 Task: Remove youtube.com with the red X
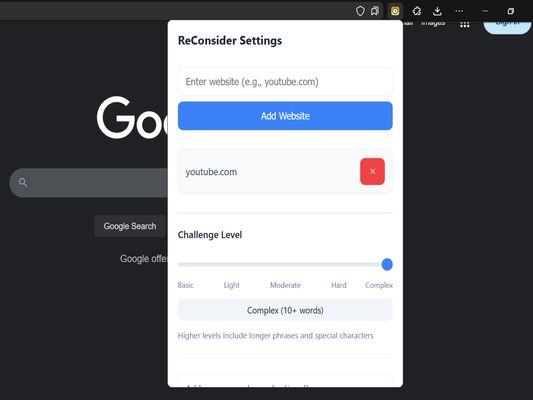click(372, 171)
